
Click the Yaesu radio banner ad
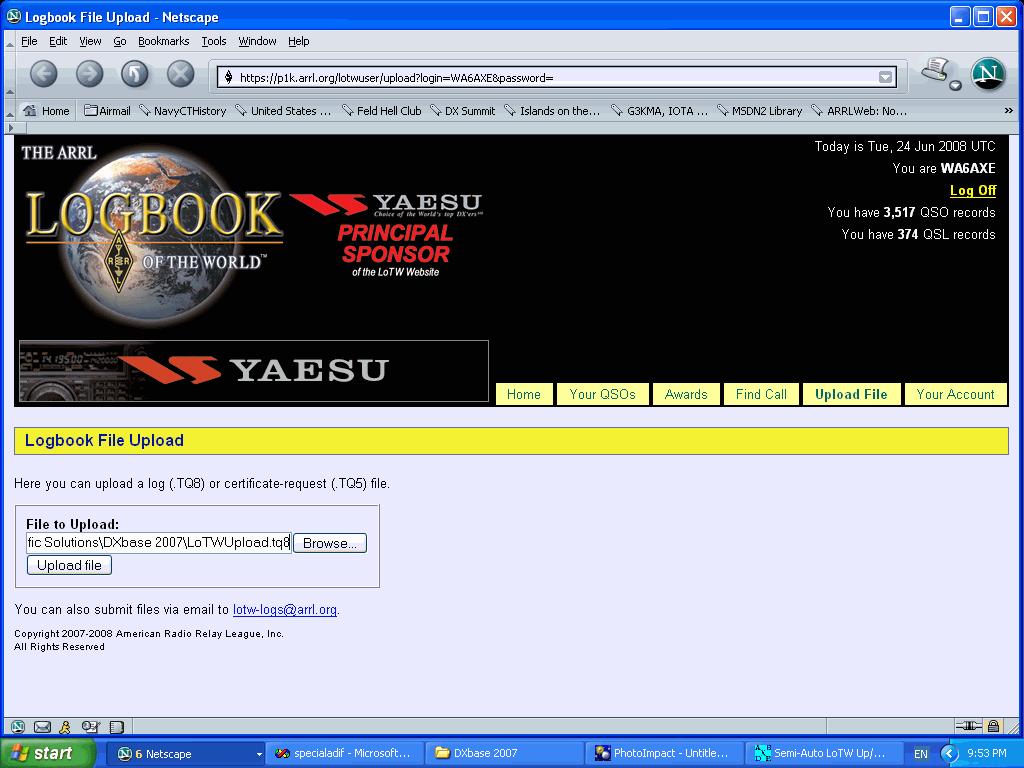(254, 371)
